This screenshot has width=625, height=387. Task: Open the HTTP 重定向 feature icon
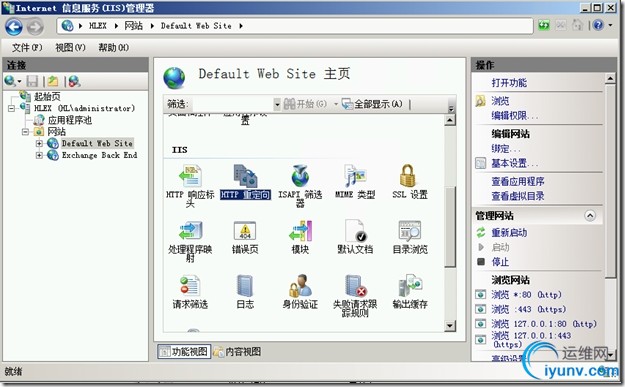pos(246,176)
